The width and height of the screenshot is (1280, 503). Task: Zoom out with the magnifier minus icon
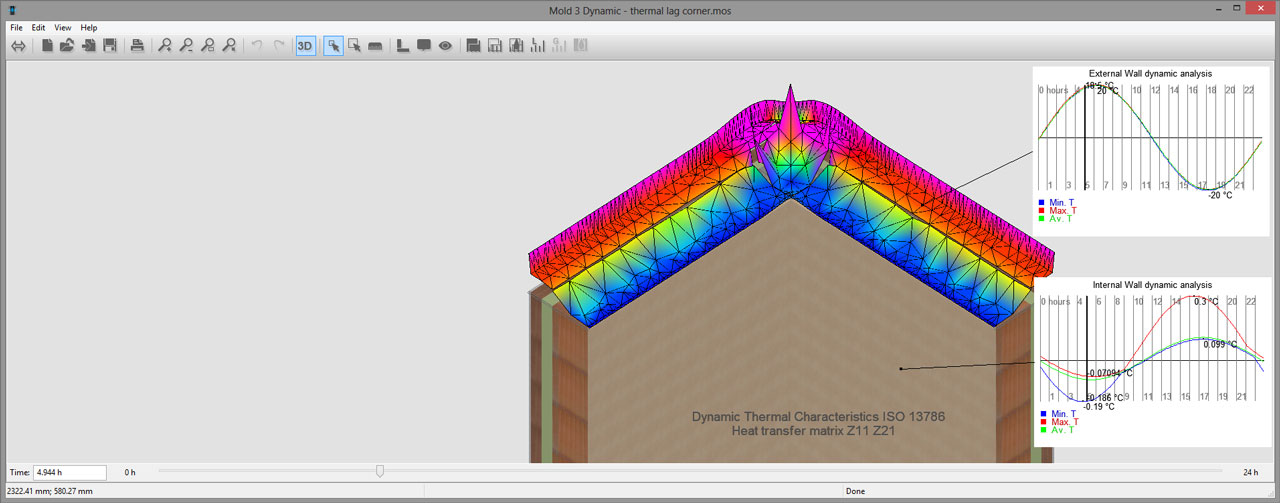(187, 46)
